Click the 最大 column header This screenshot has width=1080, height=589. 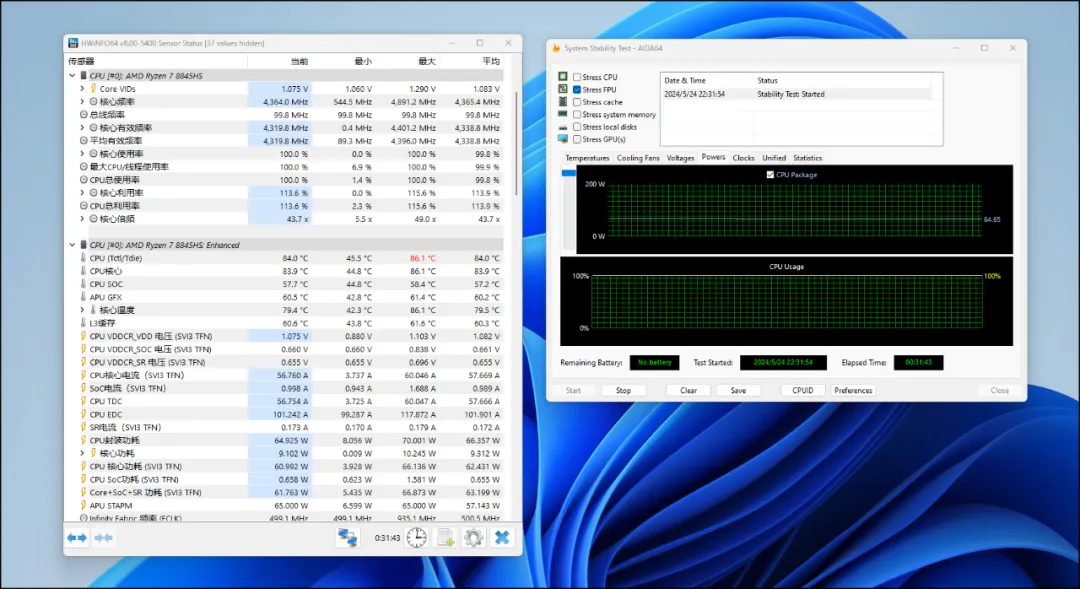(406, 61)
